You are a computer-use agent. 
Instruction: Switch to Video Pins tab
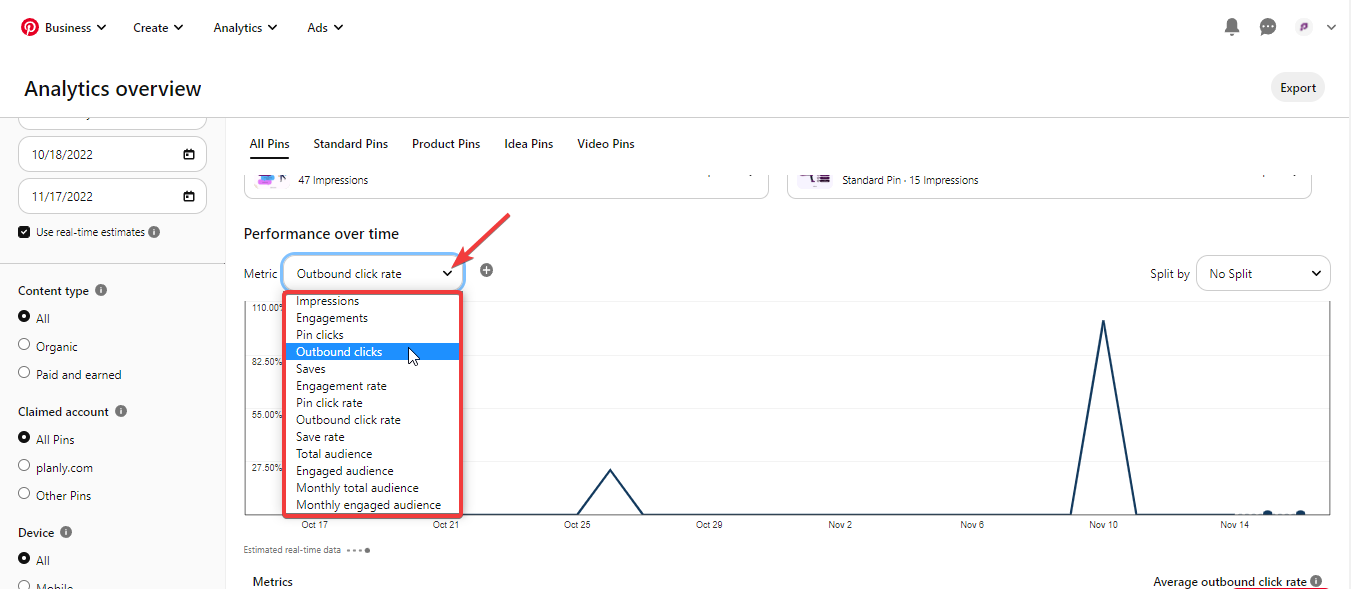[605, 144]
